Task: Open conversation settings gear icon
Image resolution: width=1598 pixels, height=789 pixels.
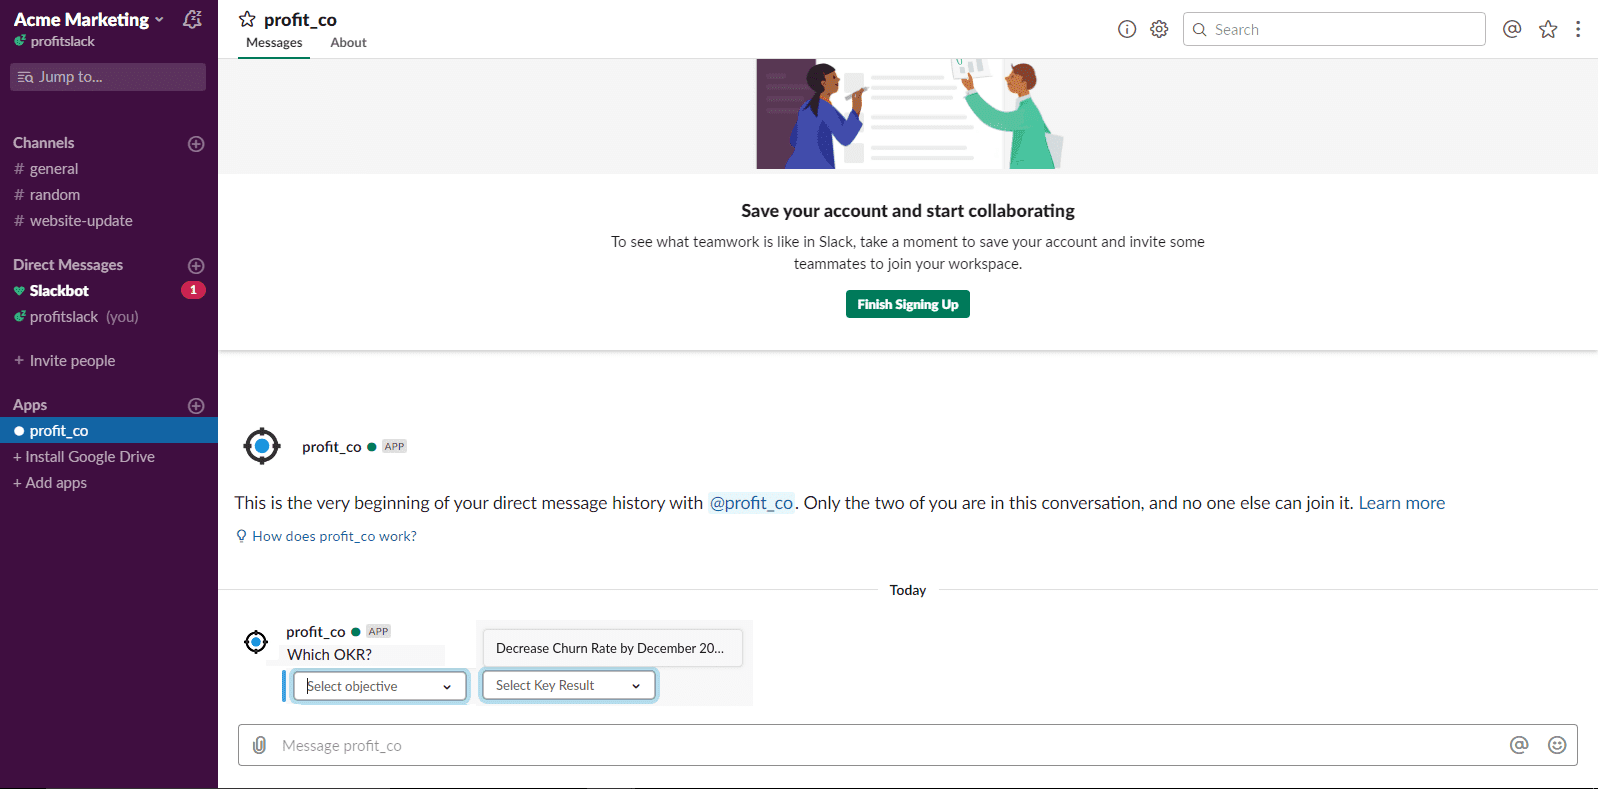Action: tap(1159, 29)
